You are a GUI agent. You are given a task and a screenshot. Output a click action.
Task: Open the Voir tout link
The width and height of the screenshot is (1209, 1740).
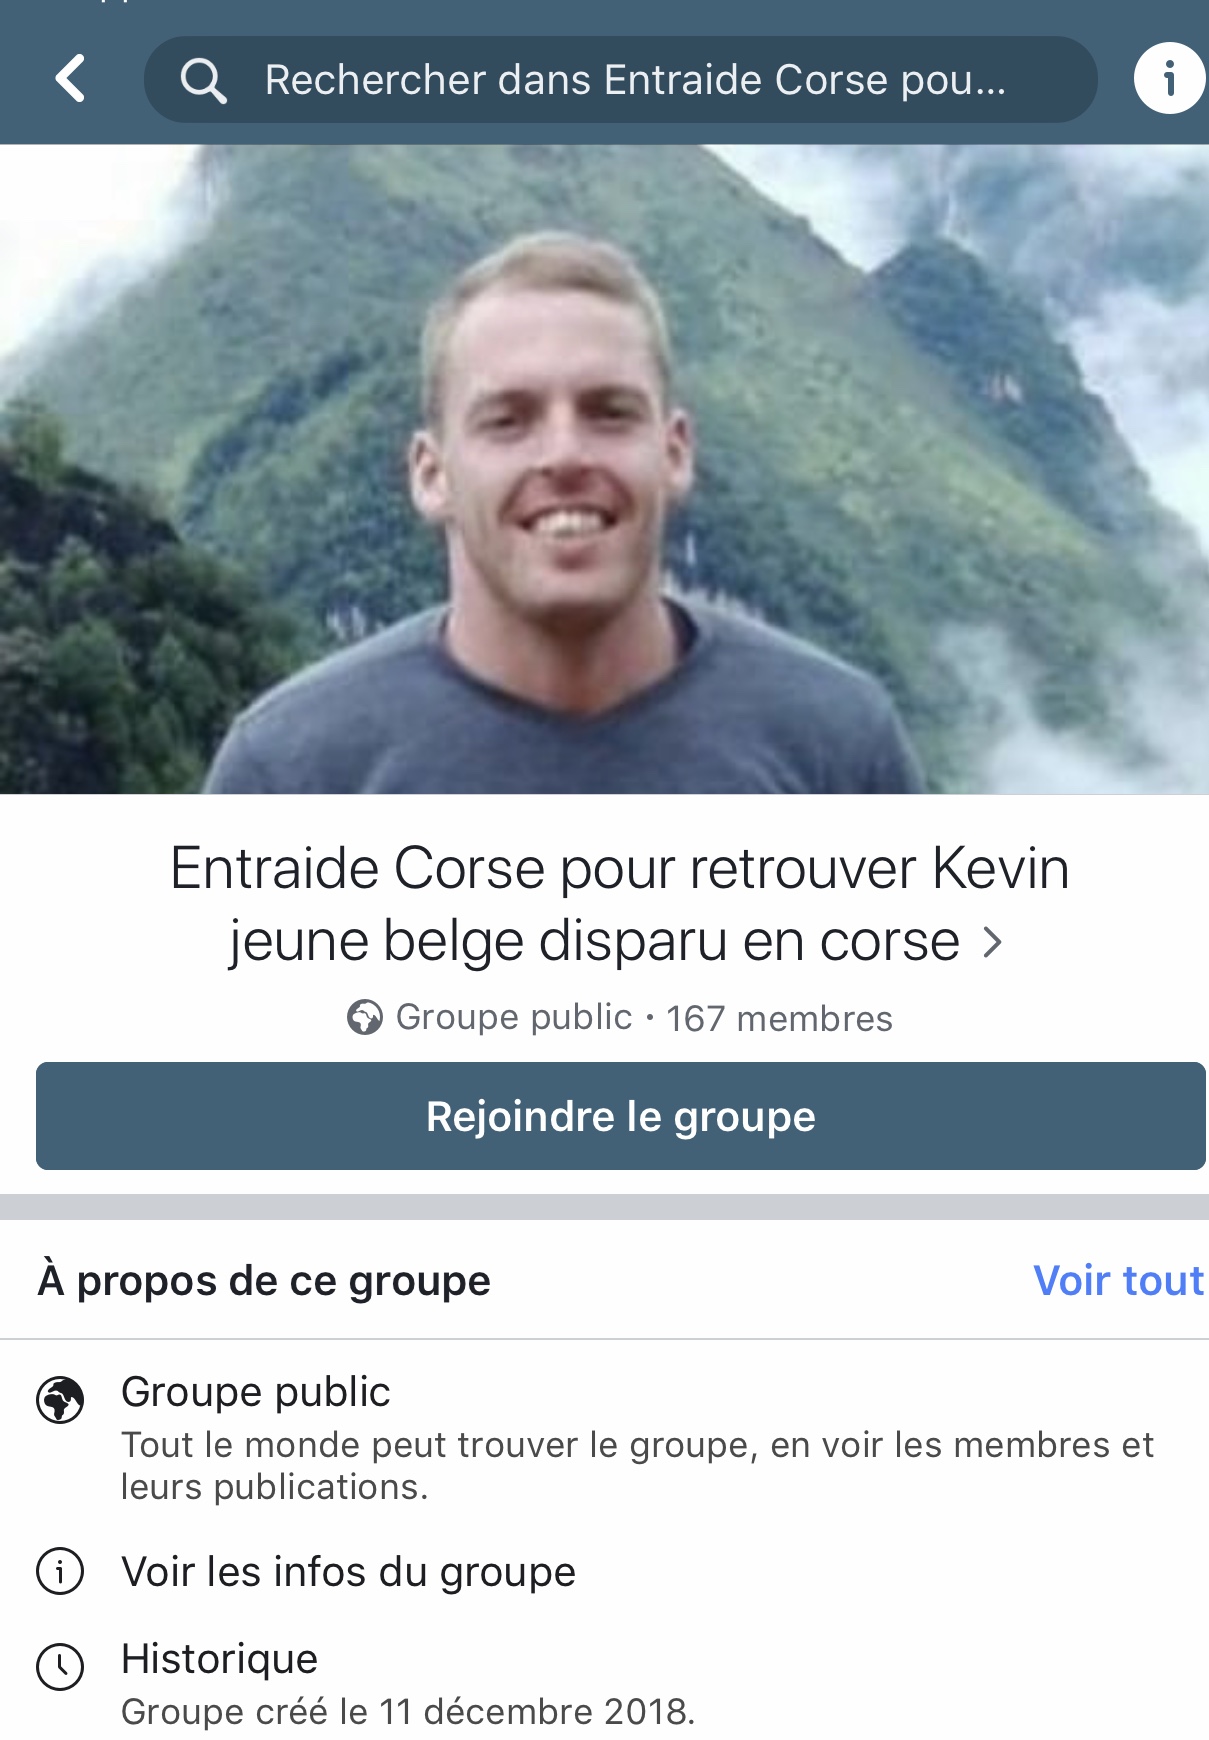(x=1118, y=1281)
